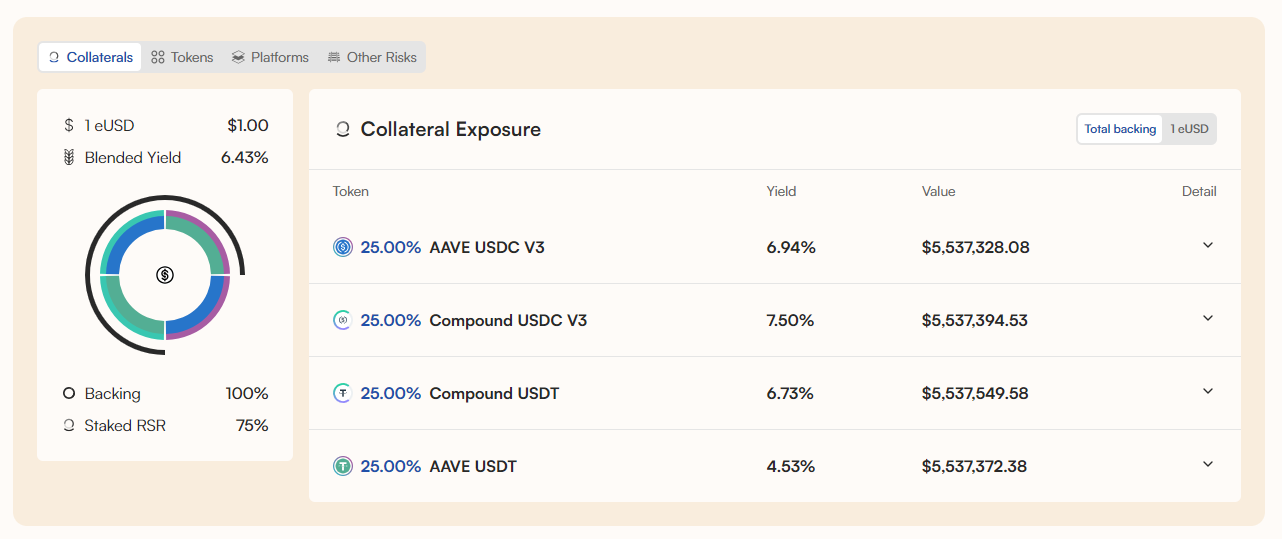
Task: Switch view to 1 eUSD
Action: [x=1189, y=129]
